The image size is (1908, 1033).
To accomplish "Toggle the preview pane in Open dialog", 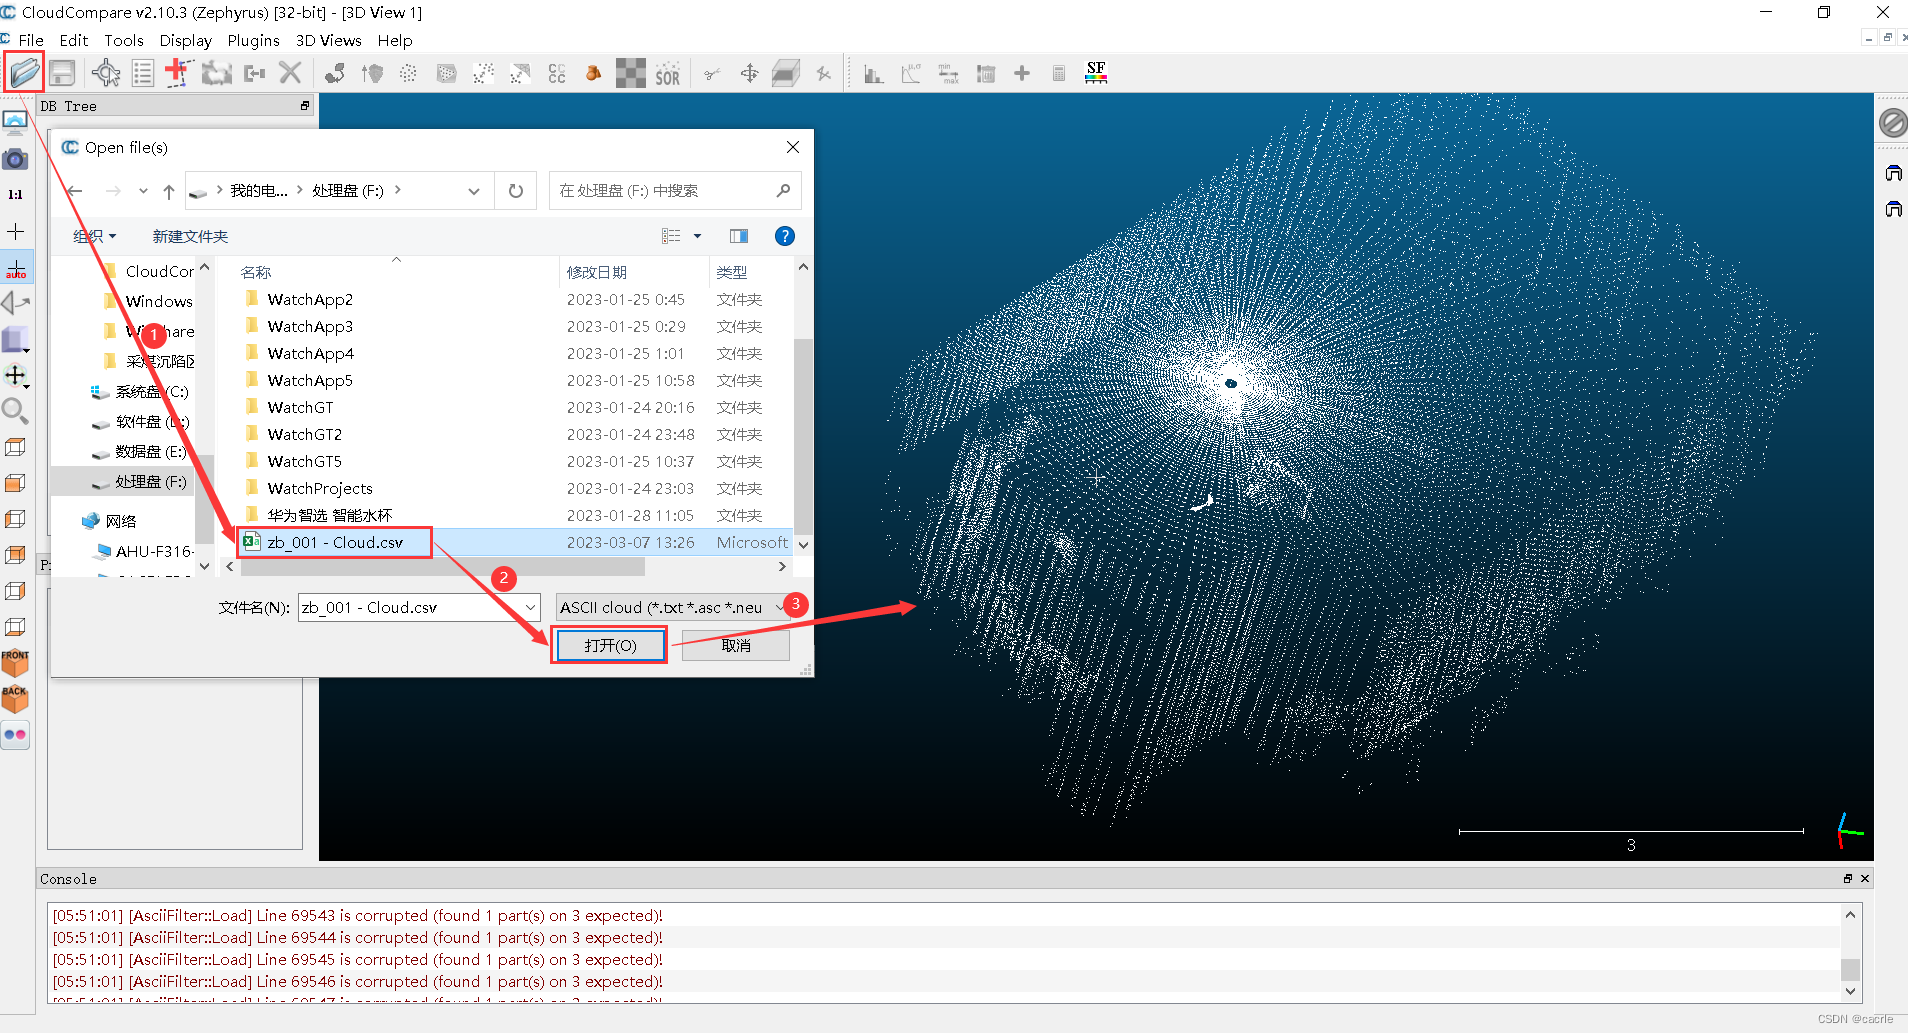I will [739, 236].
